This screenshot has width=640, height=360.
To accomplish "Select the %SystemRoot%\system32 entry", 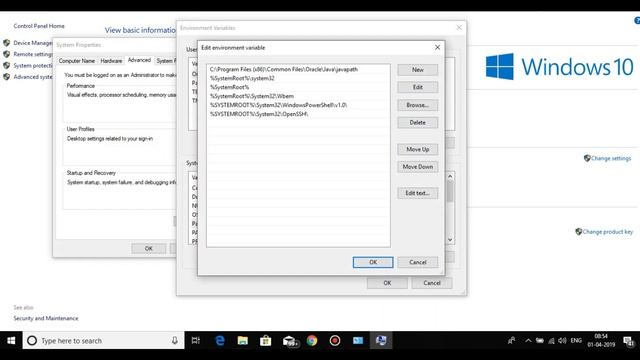I will 298,78.
